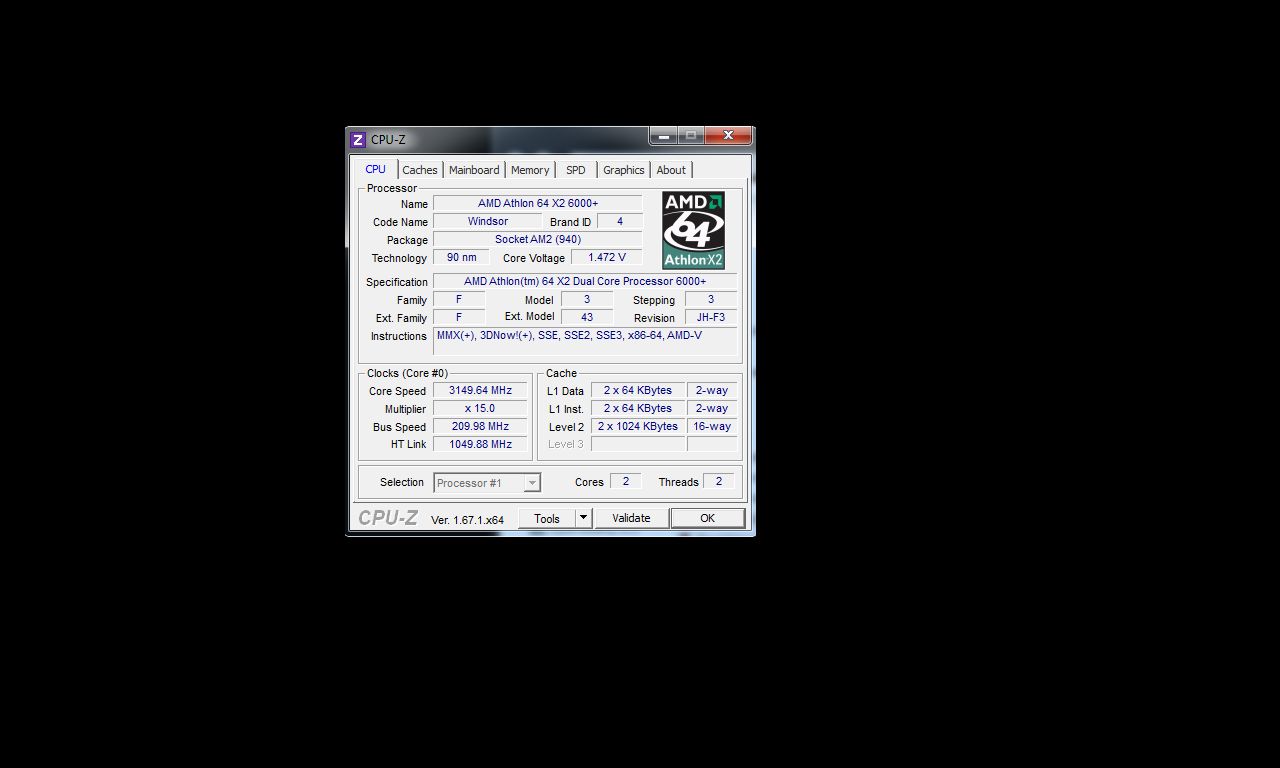This screenshot has height=768, width=1280.
Task: Click the Socket AM2 (940) package value
Action: coord(538,240)
